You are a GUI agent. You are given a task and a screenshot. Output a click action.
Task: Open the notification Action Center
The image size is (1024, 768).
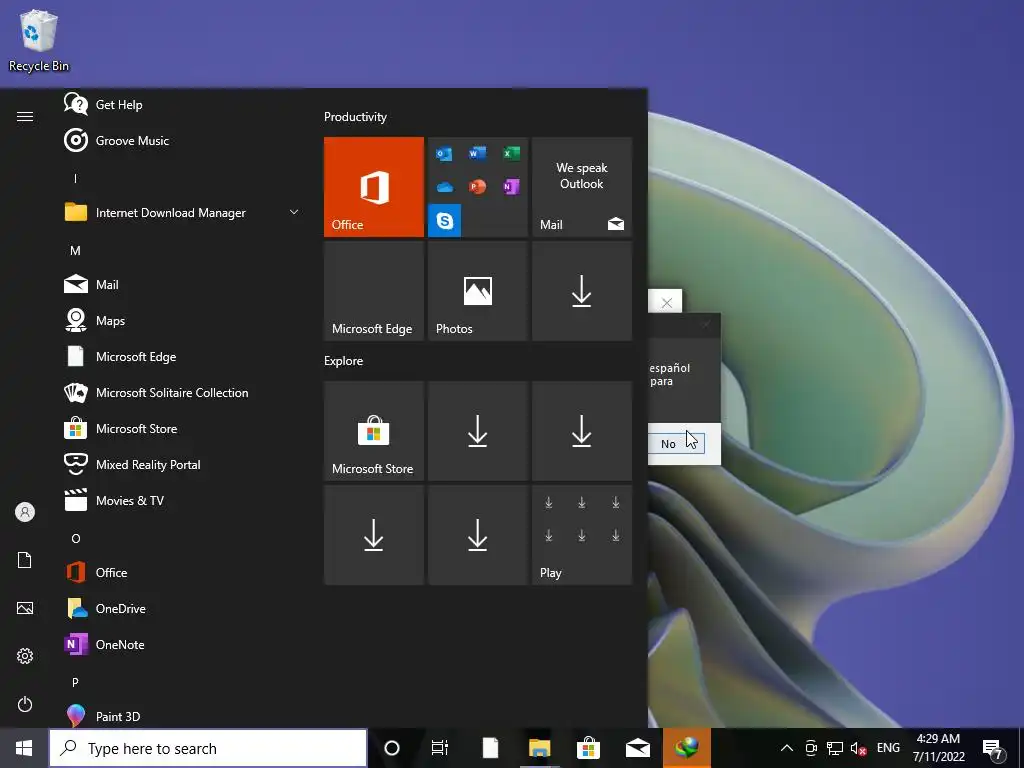point(993,750)
